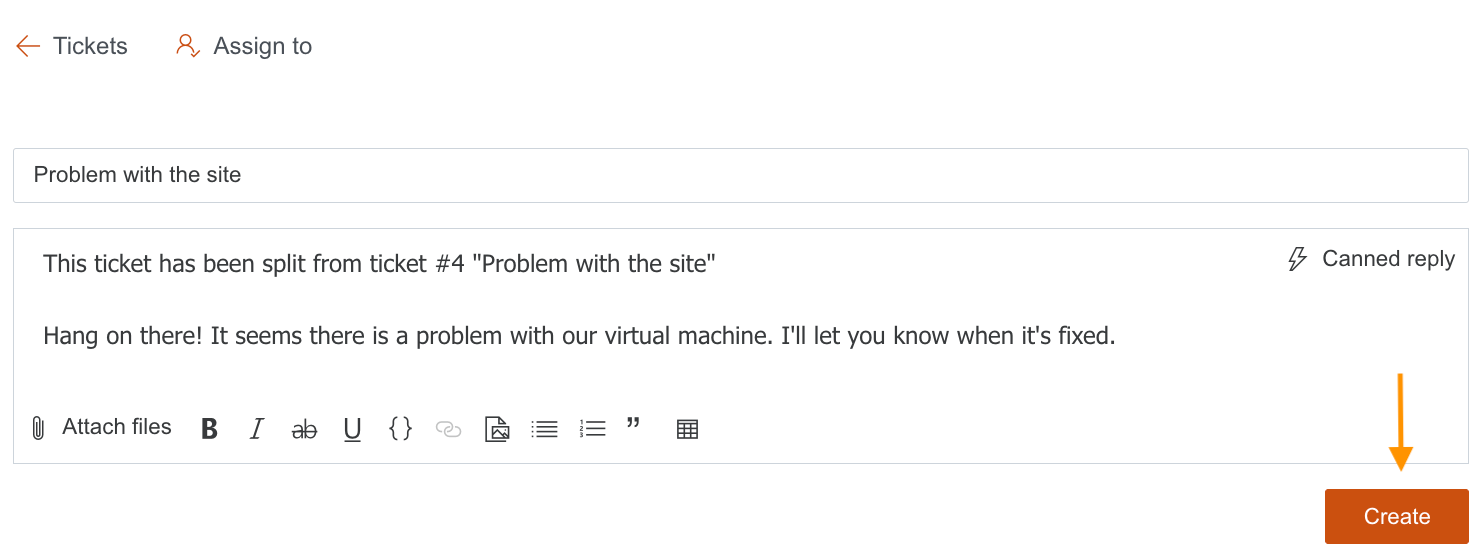Viewport: 1481px width, 559px height.
Task: Insert a block quote
Action: pyautogui.click(x=633, y=425)
